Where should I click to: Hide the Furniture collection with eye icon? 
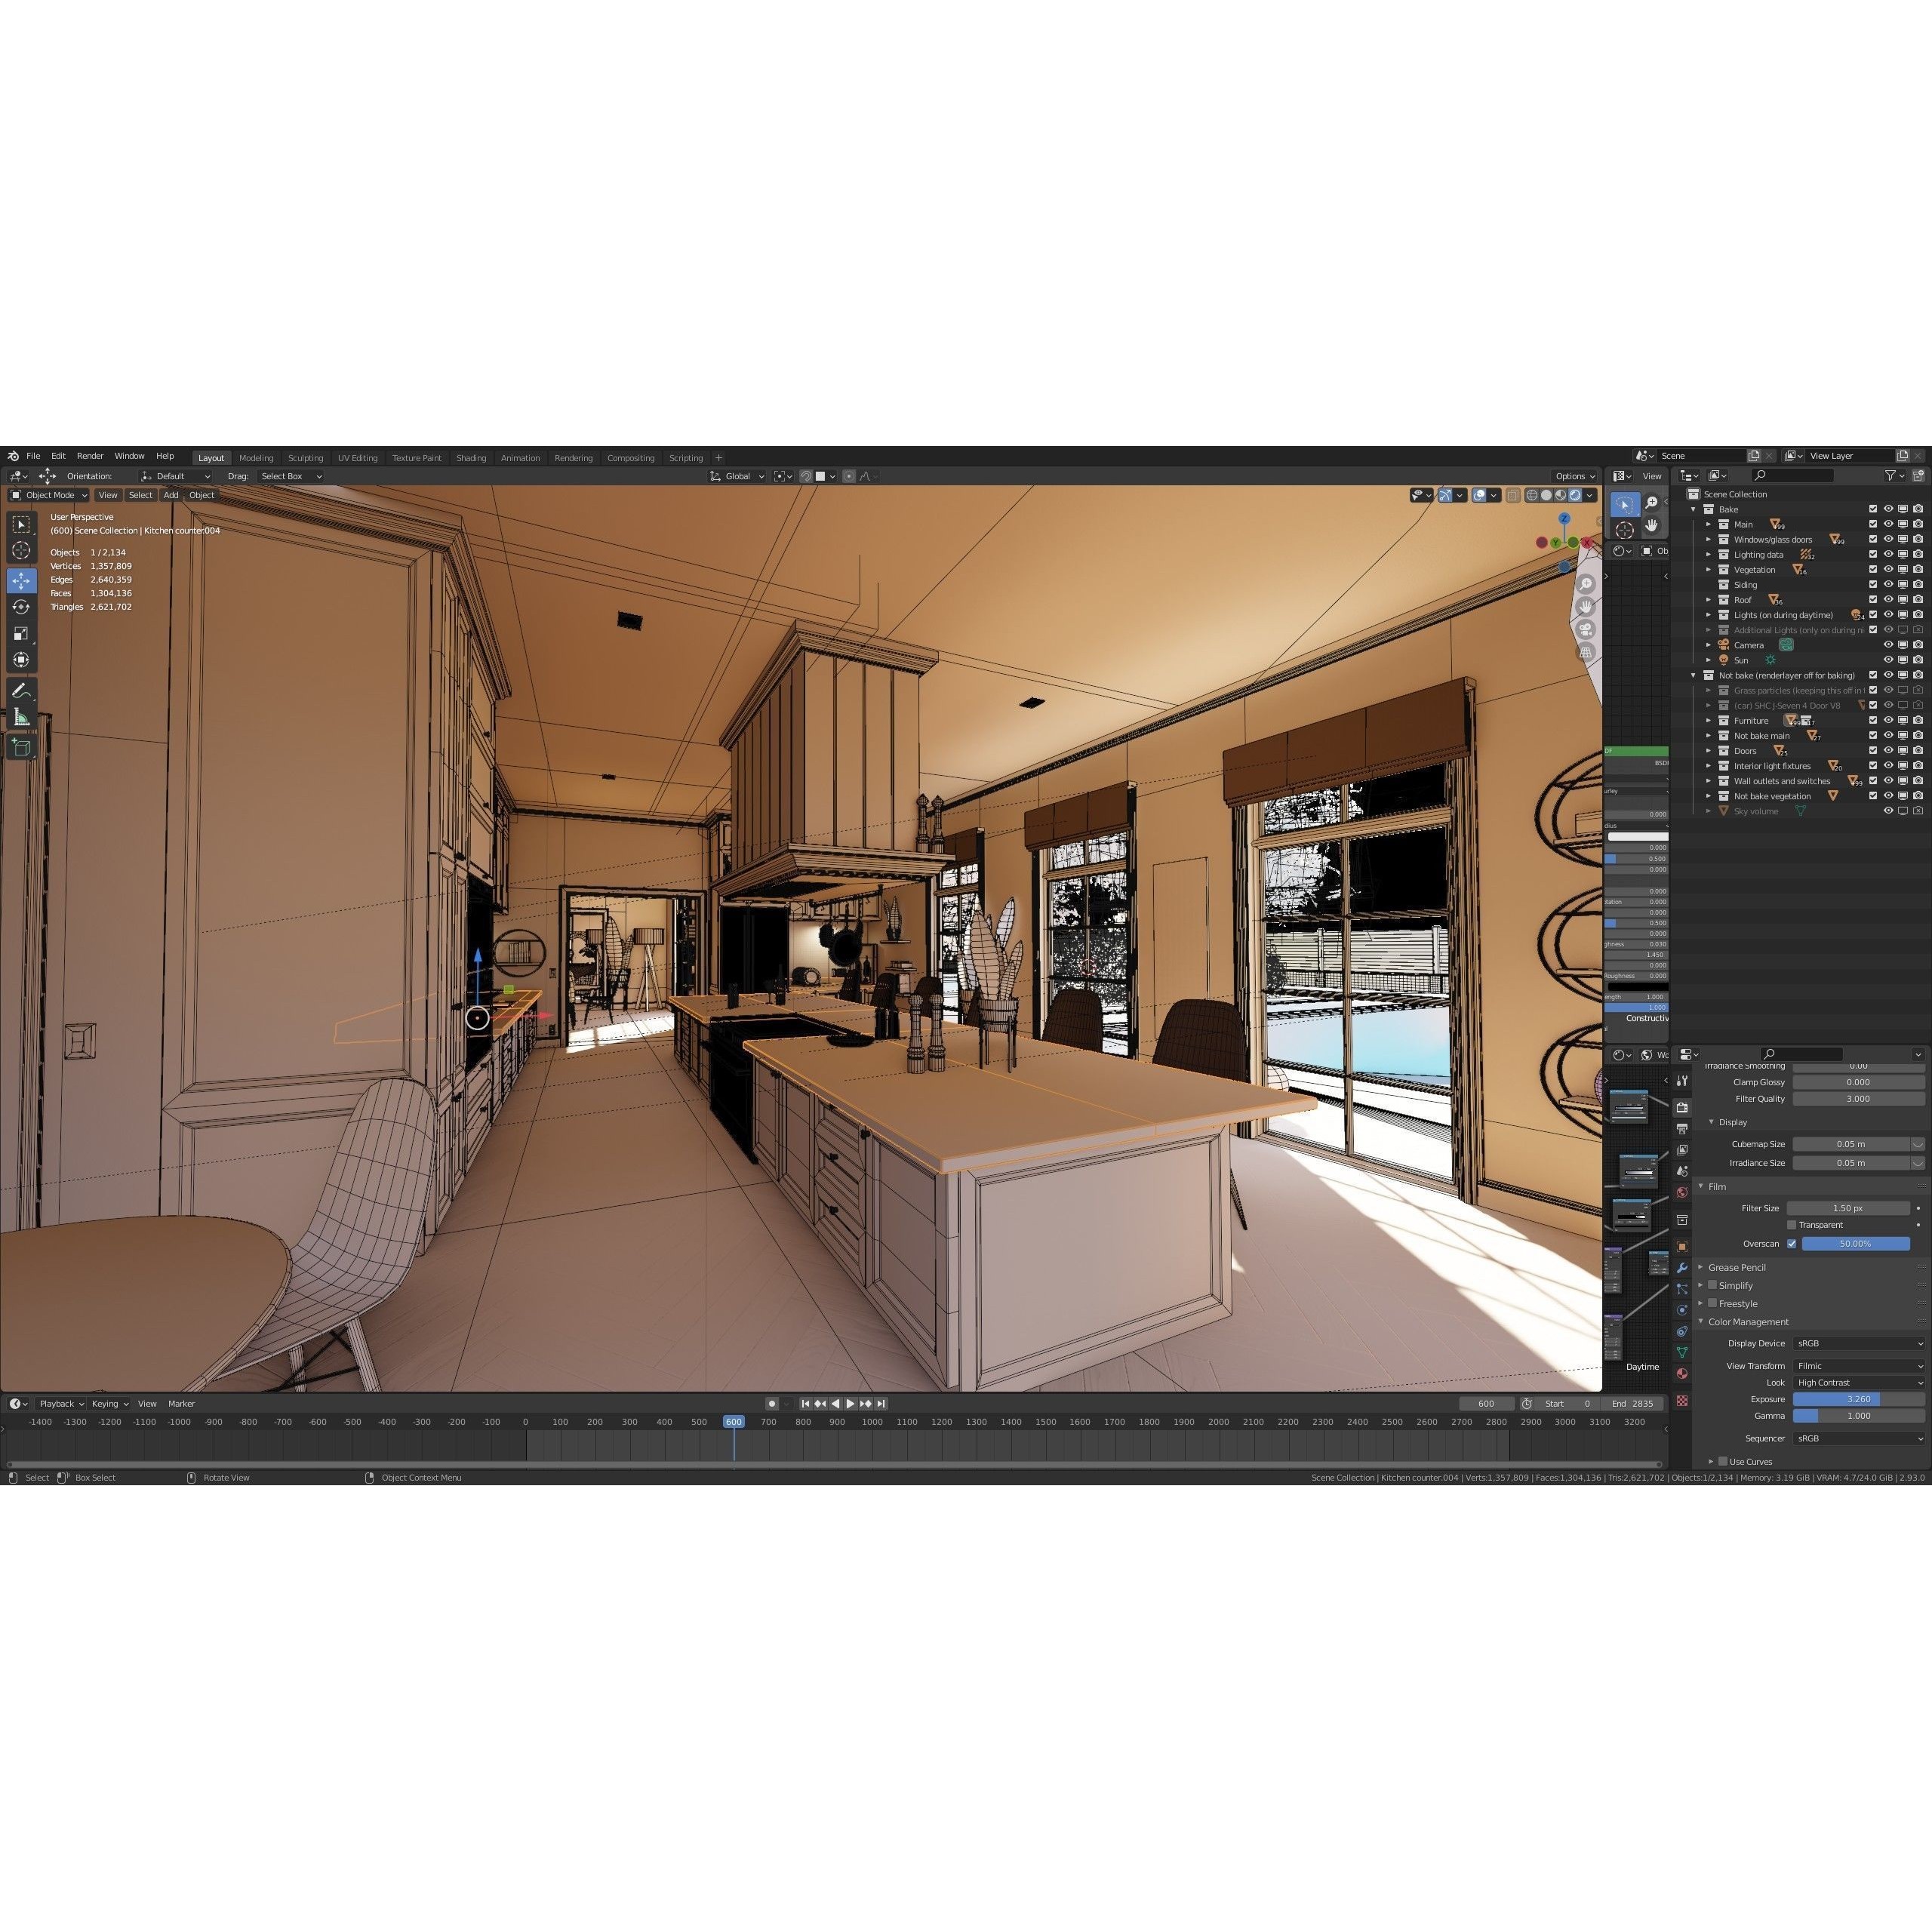[1888, 720]
